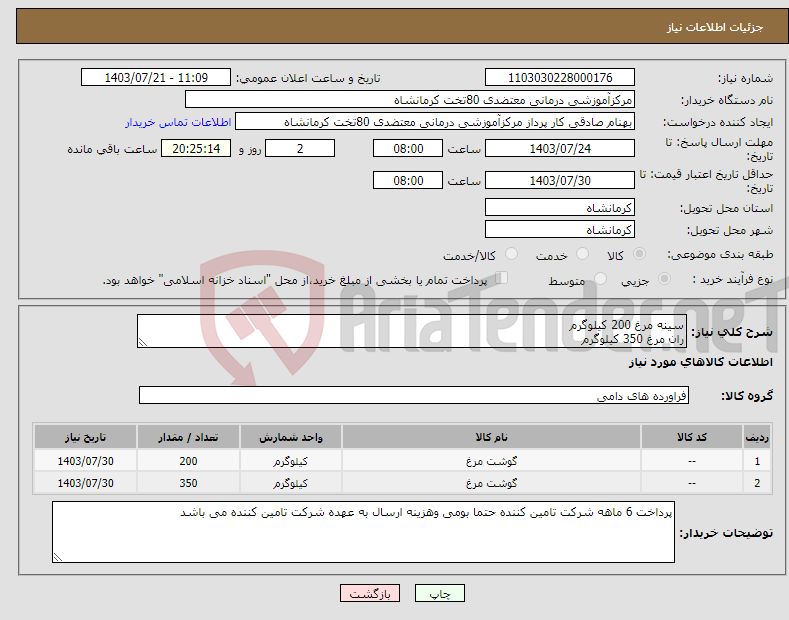The image size is (789, 620).
Task: Select the کالا/خدمت radio button
Action: tap(511, 254)
